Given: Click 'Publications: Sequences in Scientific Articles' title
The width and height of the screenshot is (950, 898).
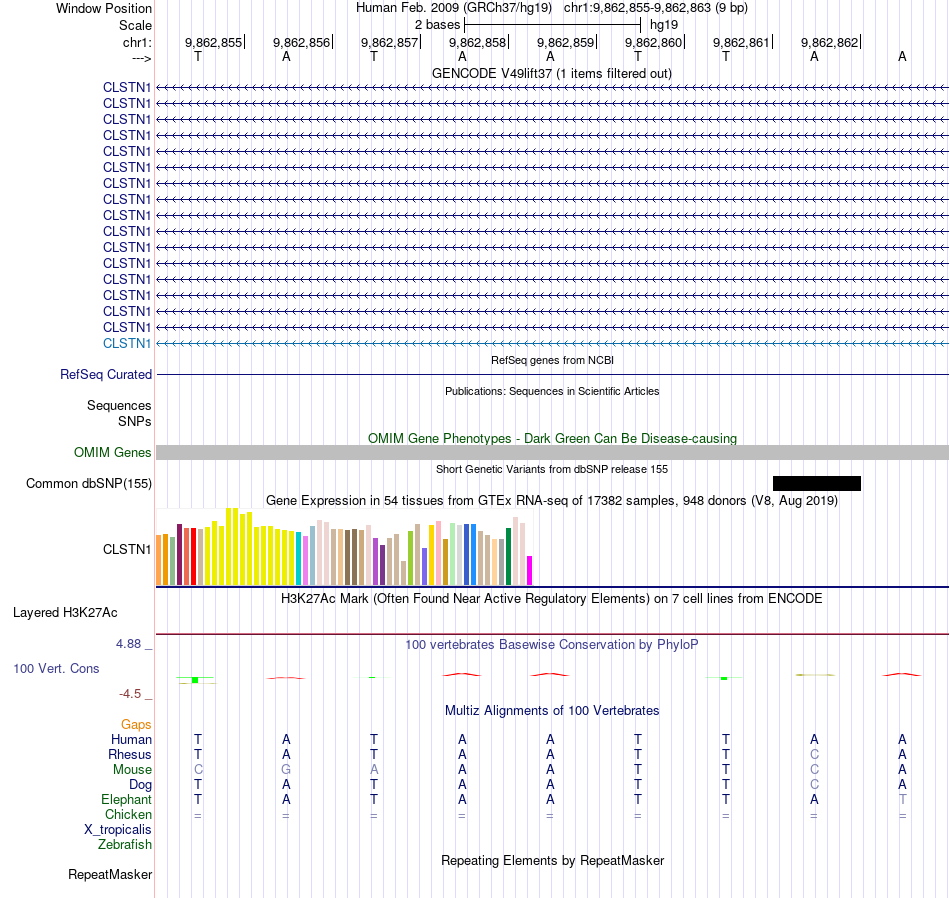Looking at the screenshot, I should [x=552, y=391].
